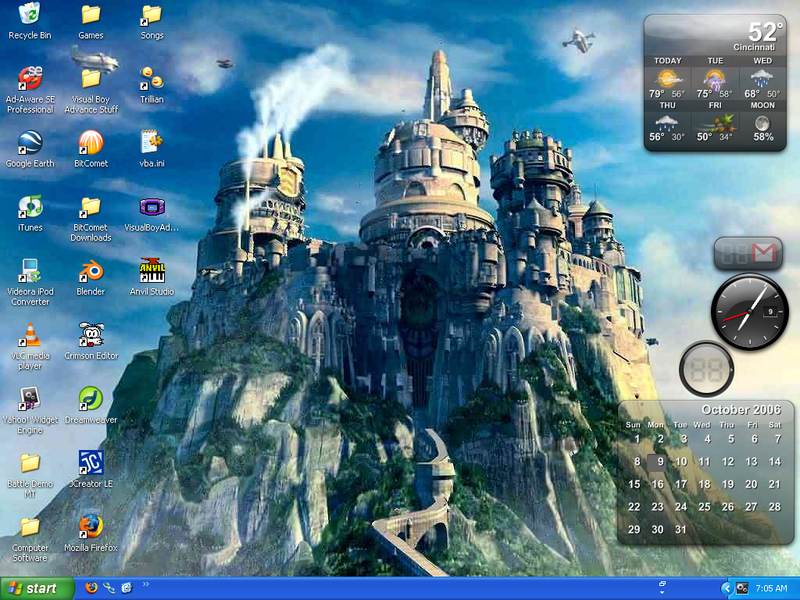Select date 28 in the calendar widget
This screenshot has width=800, height=600.
pos(774,507)
